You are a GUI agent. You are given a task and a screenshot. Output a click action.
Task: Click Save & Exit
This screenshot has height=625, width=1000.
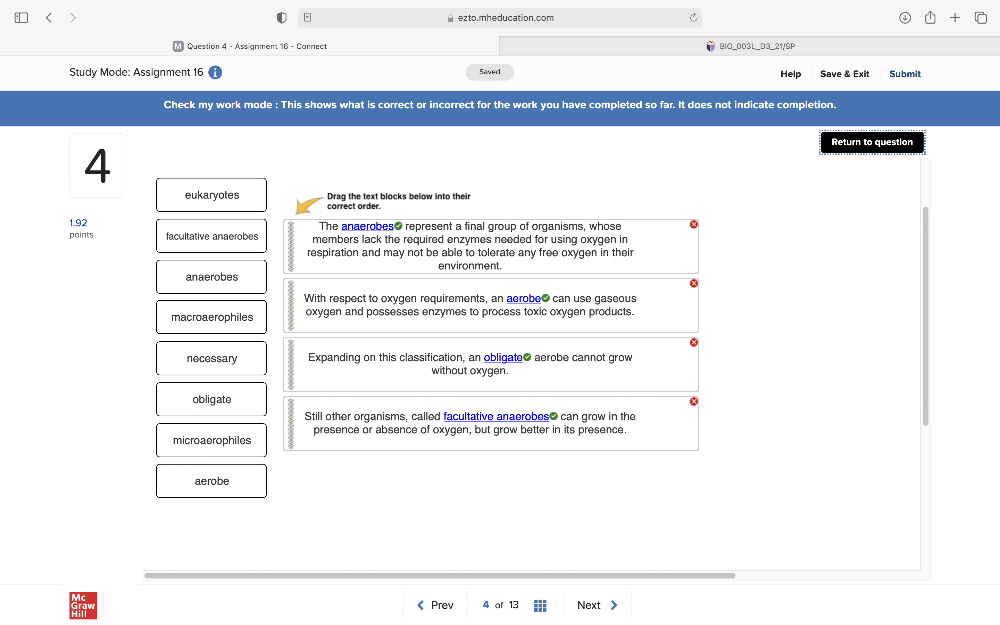click(844, 74)
